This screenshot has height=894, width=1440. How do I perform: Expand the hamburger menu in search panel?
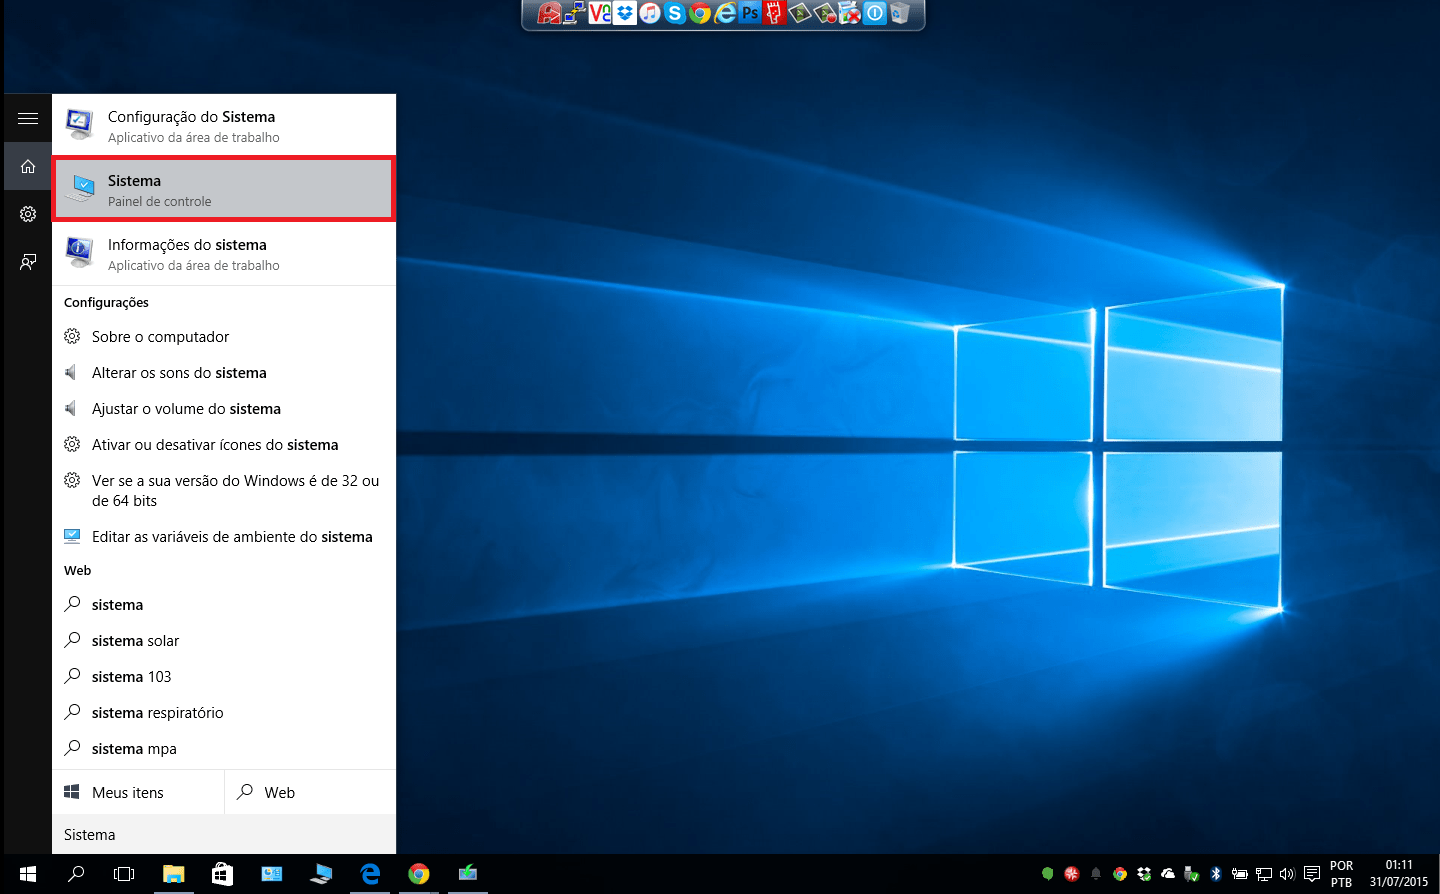[28, 118]
